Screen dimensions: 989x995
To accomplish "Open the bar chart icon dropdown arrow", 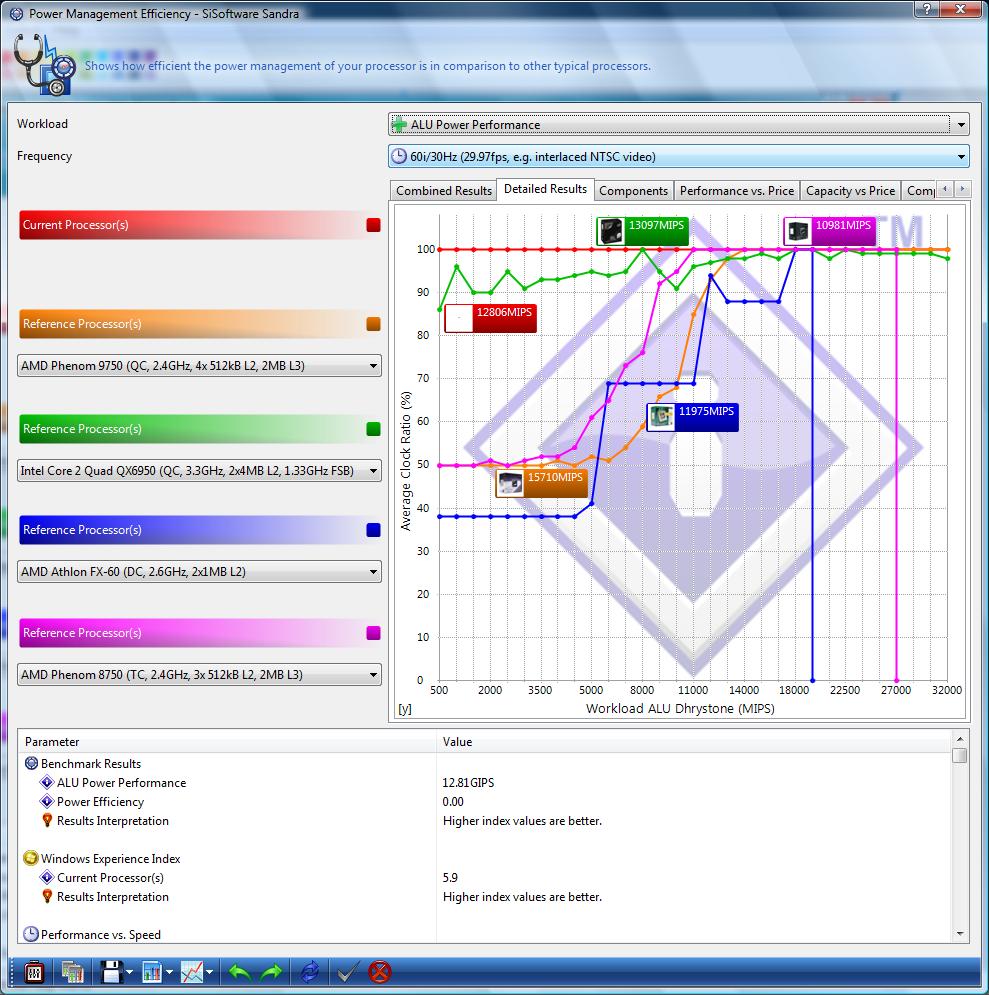I will [169, 972].
